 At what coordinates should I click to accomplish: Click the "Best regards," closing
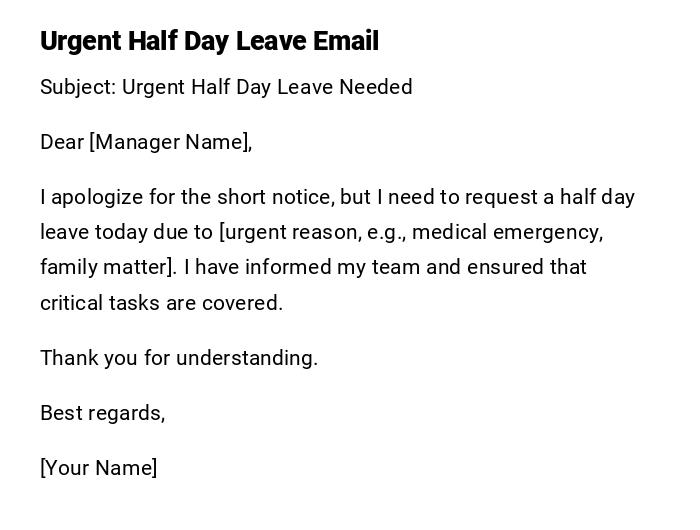pyautogui.click(x=102, y=413)
